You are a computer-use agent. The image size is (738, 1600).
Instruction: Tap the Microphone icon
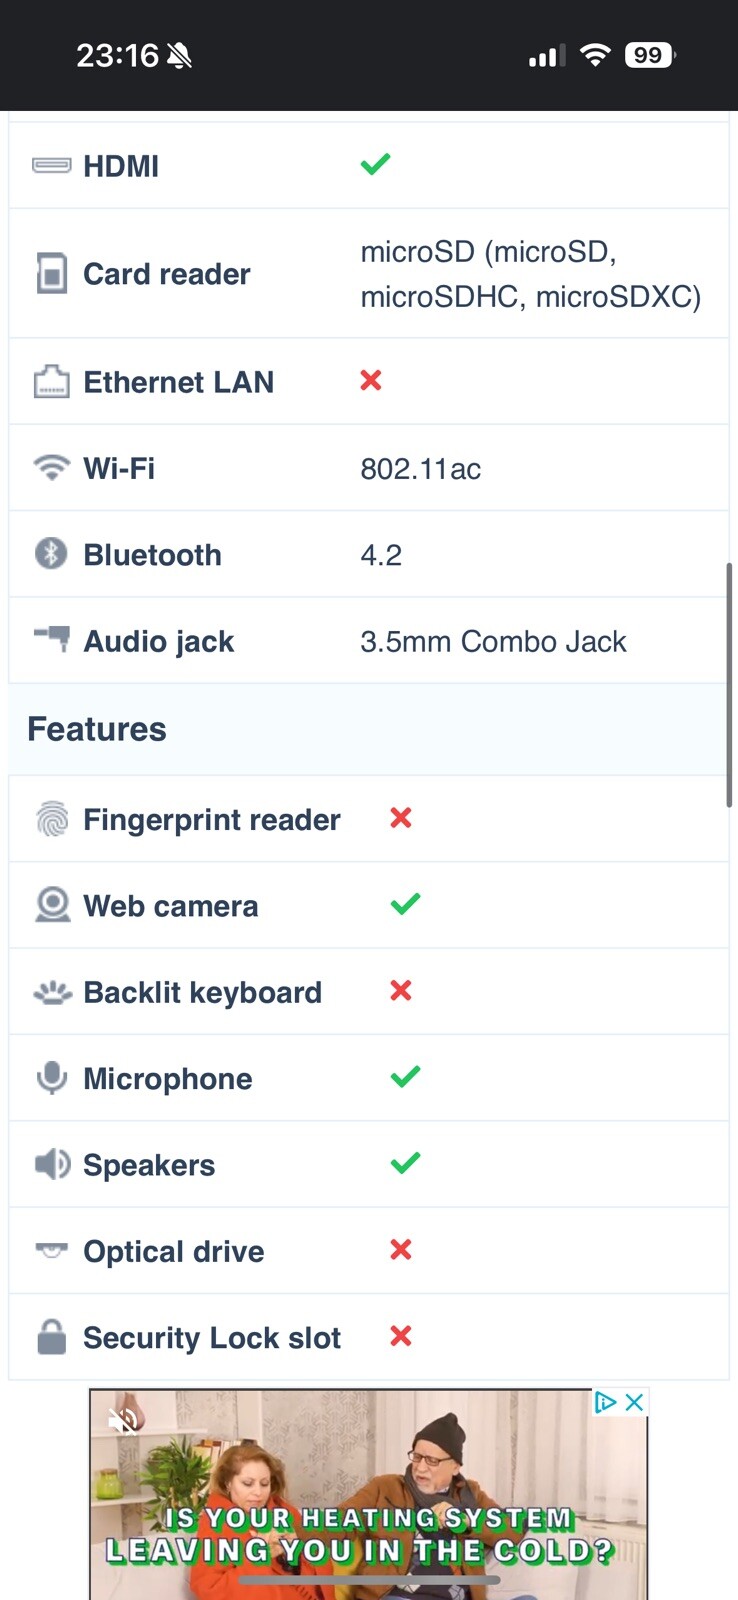52,1078
